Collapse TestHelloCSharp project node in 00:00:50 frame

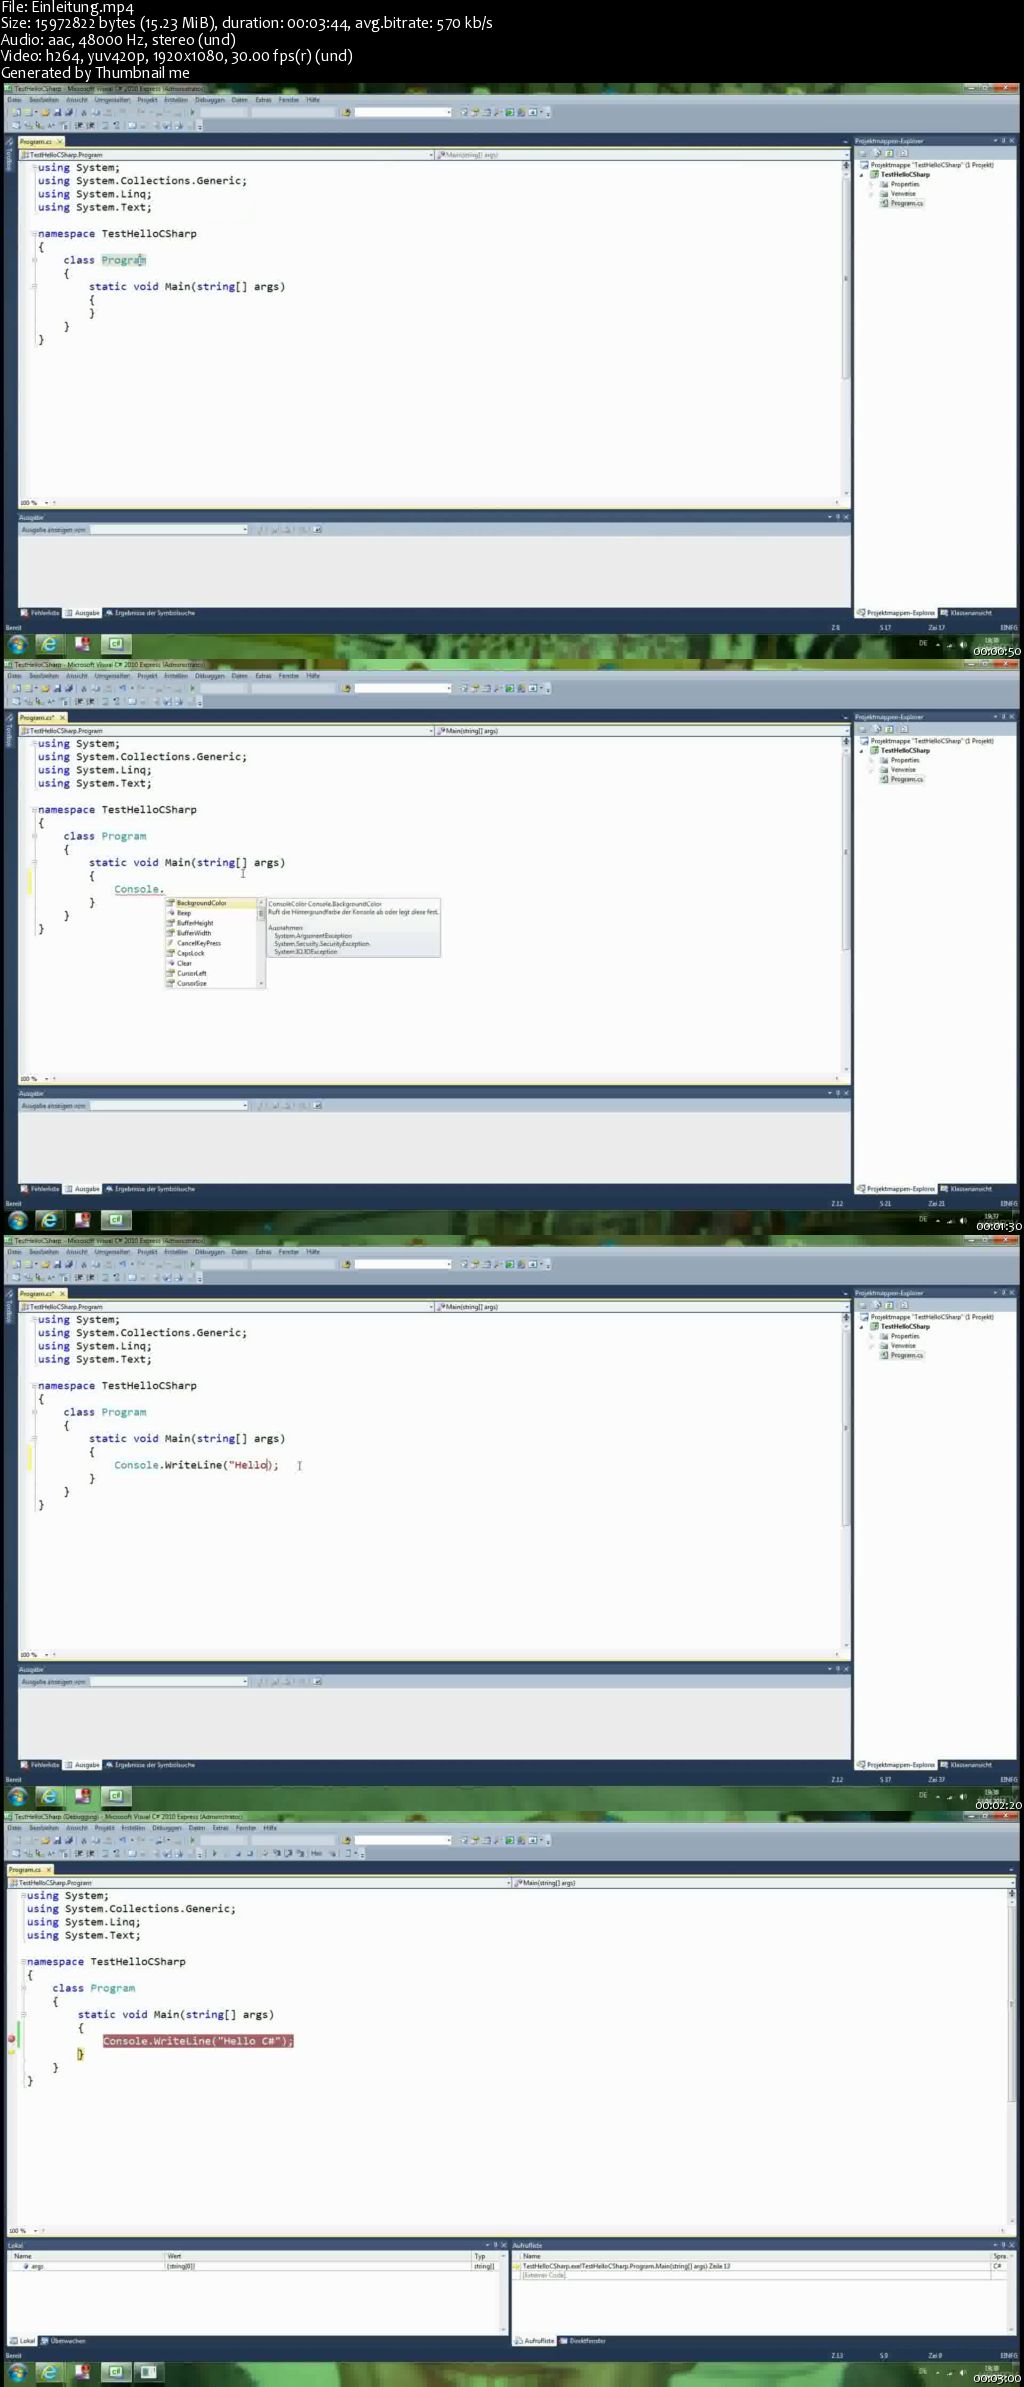pyautogui.click(x=862, y=174)
